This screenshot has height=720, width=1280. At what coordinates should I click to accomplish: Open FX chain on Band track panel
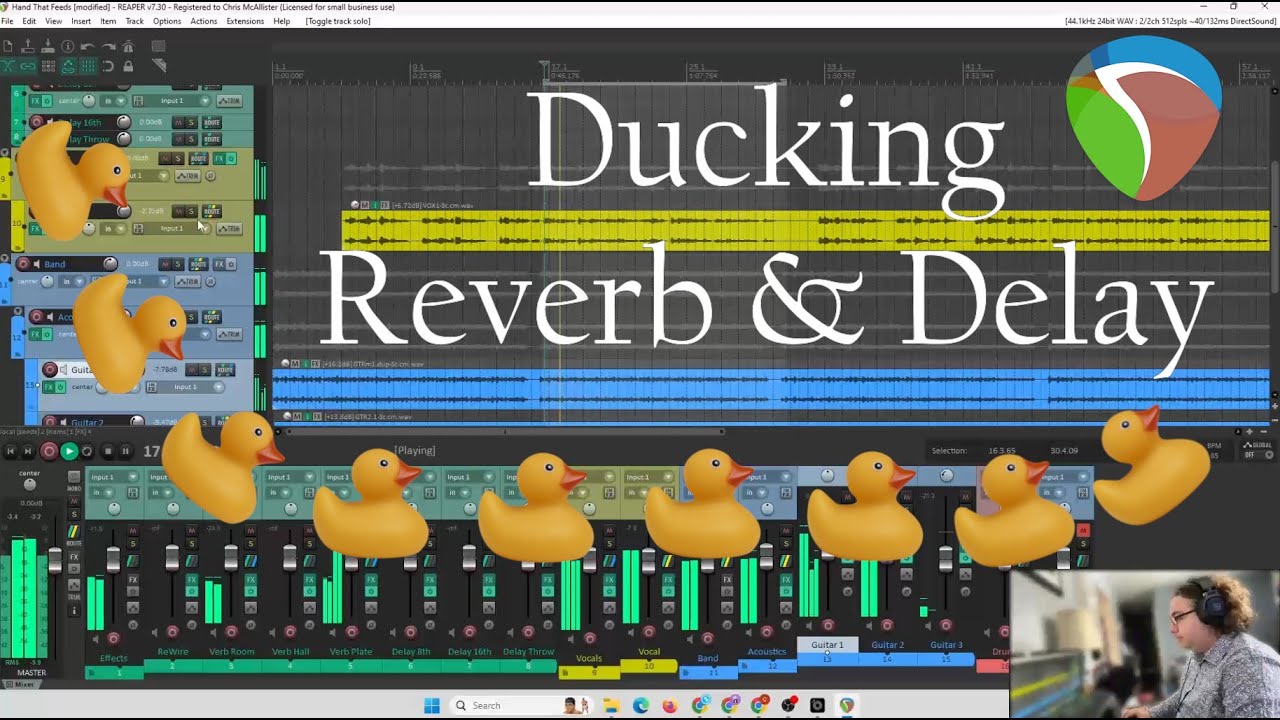coord(219,264)
